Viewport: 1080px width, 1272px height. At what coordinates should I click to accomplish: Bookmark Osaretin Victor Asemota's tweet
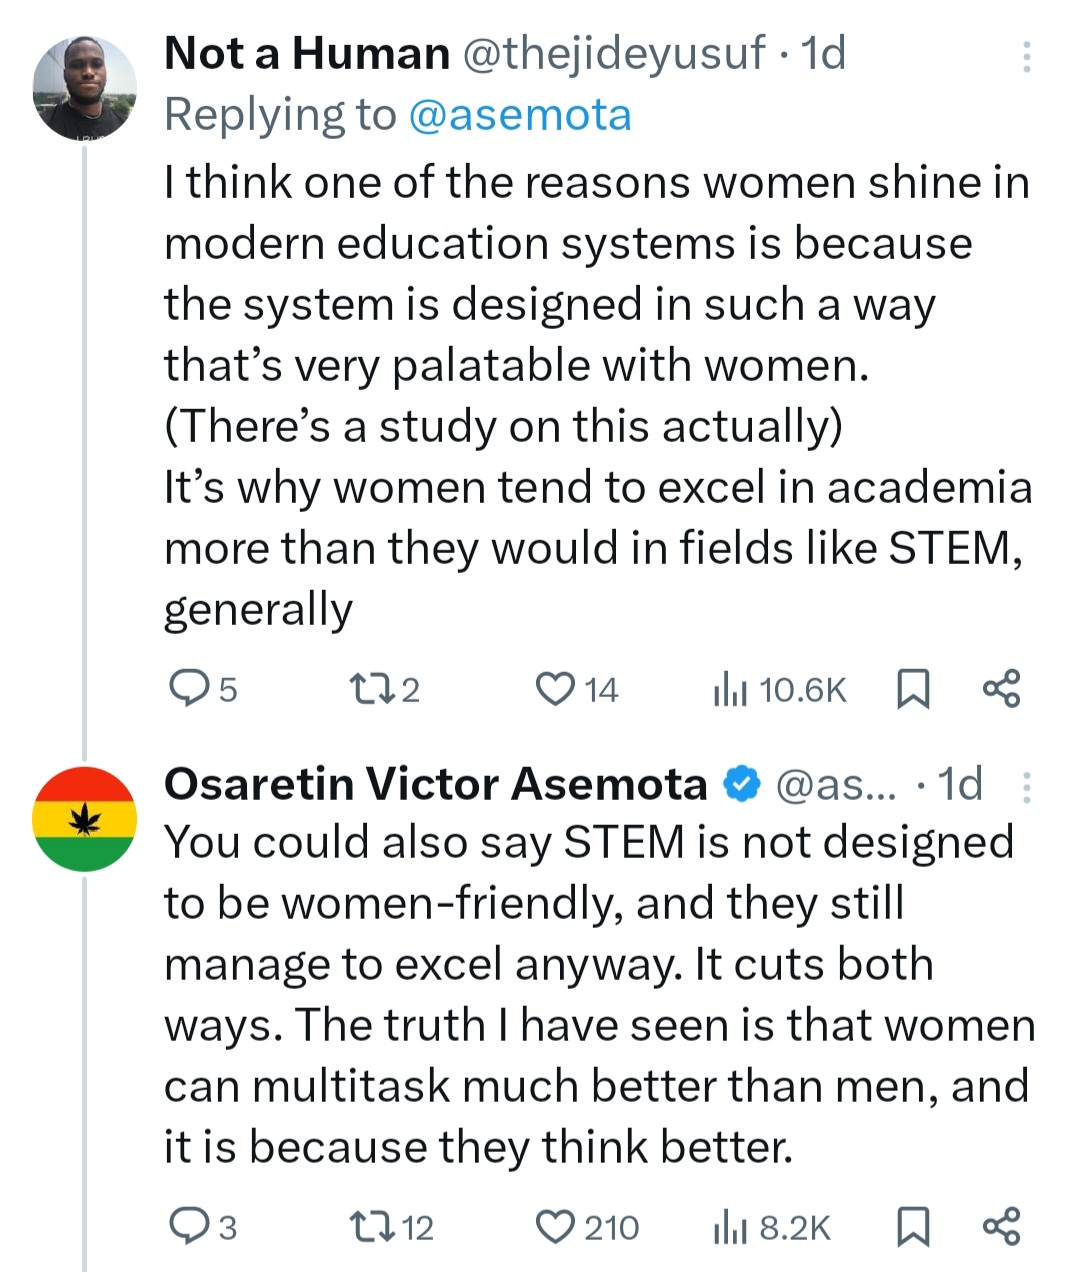(x=911, y=1226)
